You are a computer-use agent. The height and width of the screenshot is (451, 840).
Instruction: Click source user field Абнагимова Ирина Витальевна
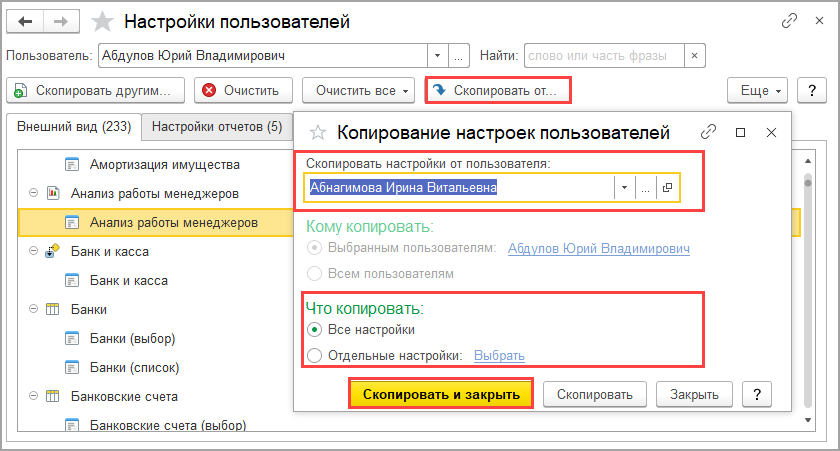(x=461, y=187)
